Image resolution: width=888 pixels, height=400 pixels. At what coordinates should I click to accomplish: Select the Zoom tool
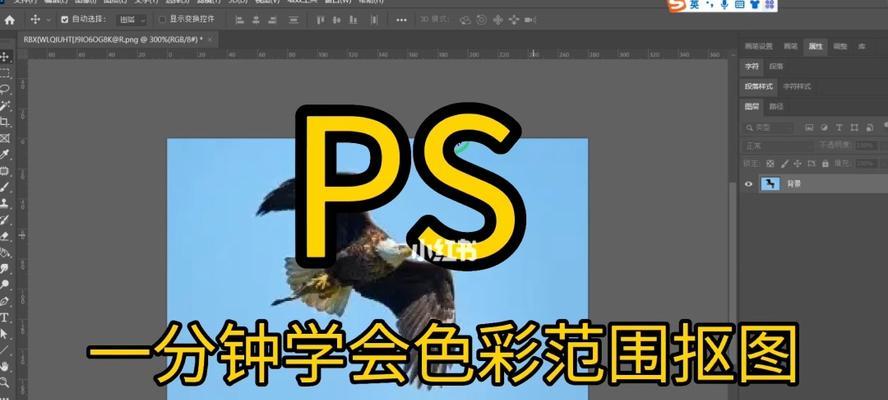5,382
